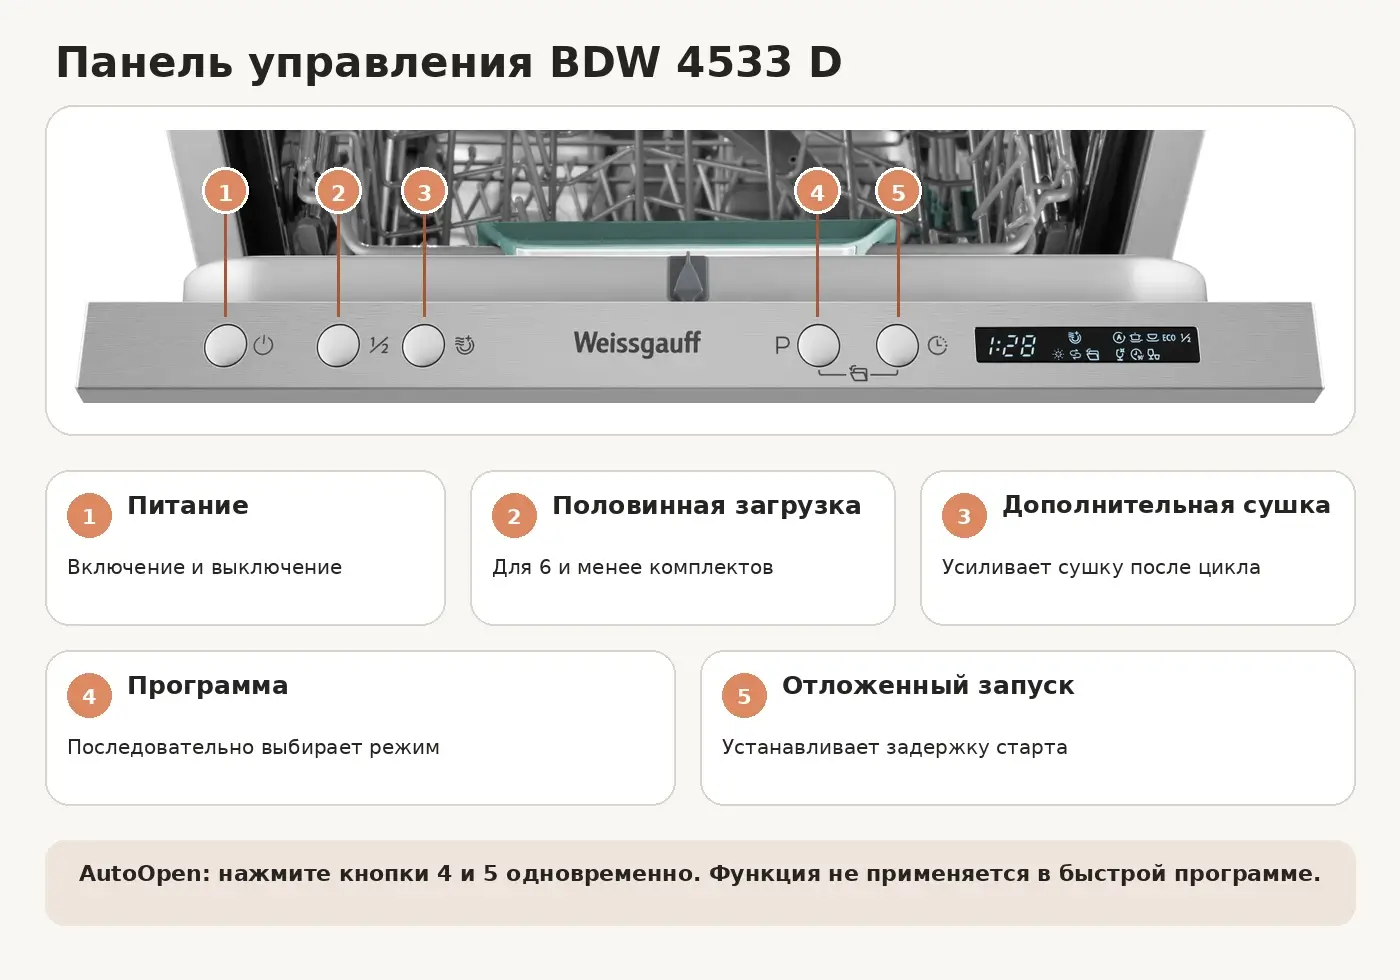Click the clock icon beside the delay button
The width and height of the screenshot is (1400, 980).
tap(937, 345)
